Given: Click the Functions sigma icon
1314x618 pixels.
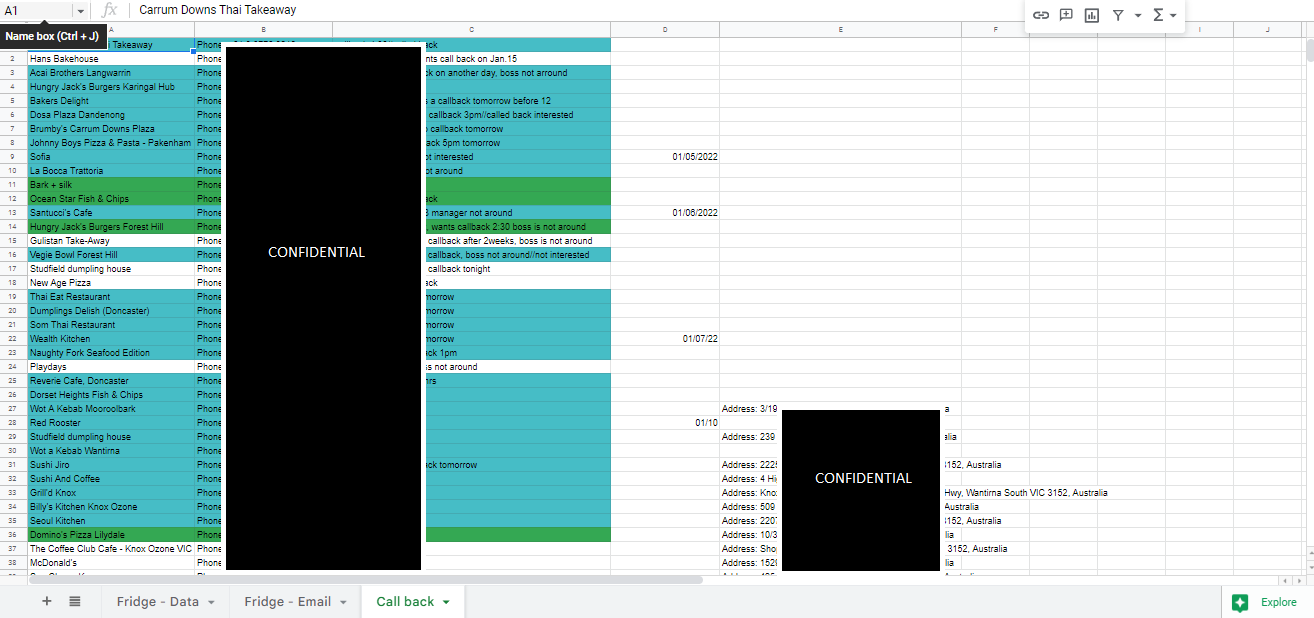Looking at the screenshot, I should 1158,15.
